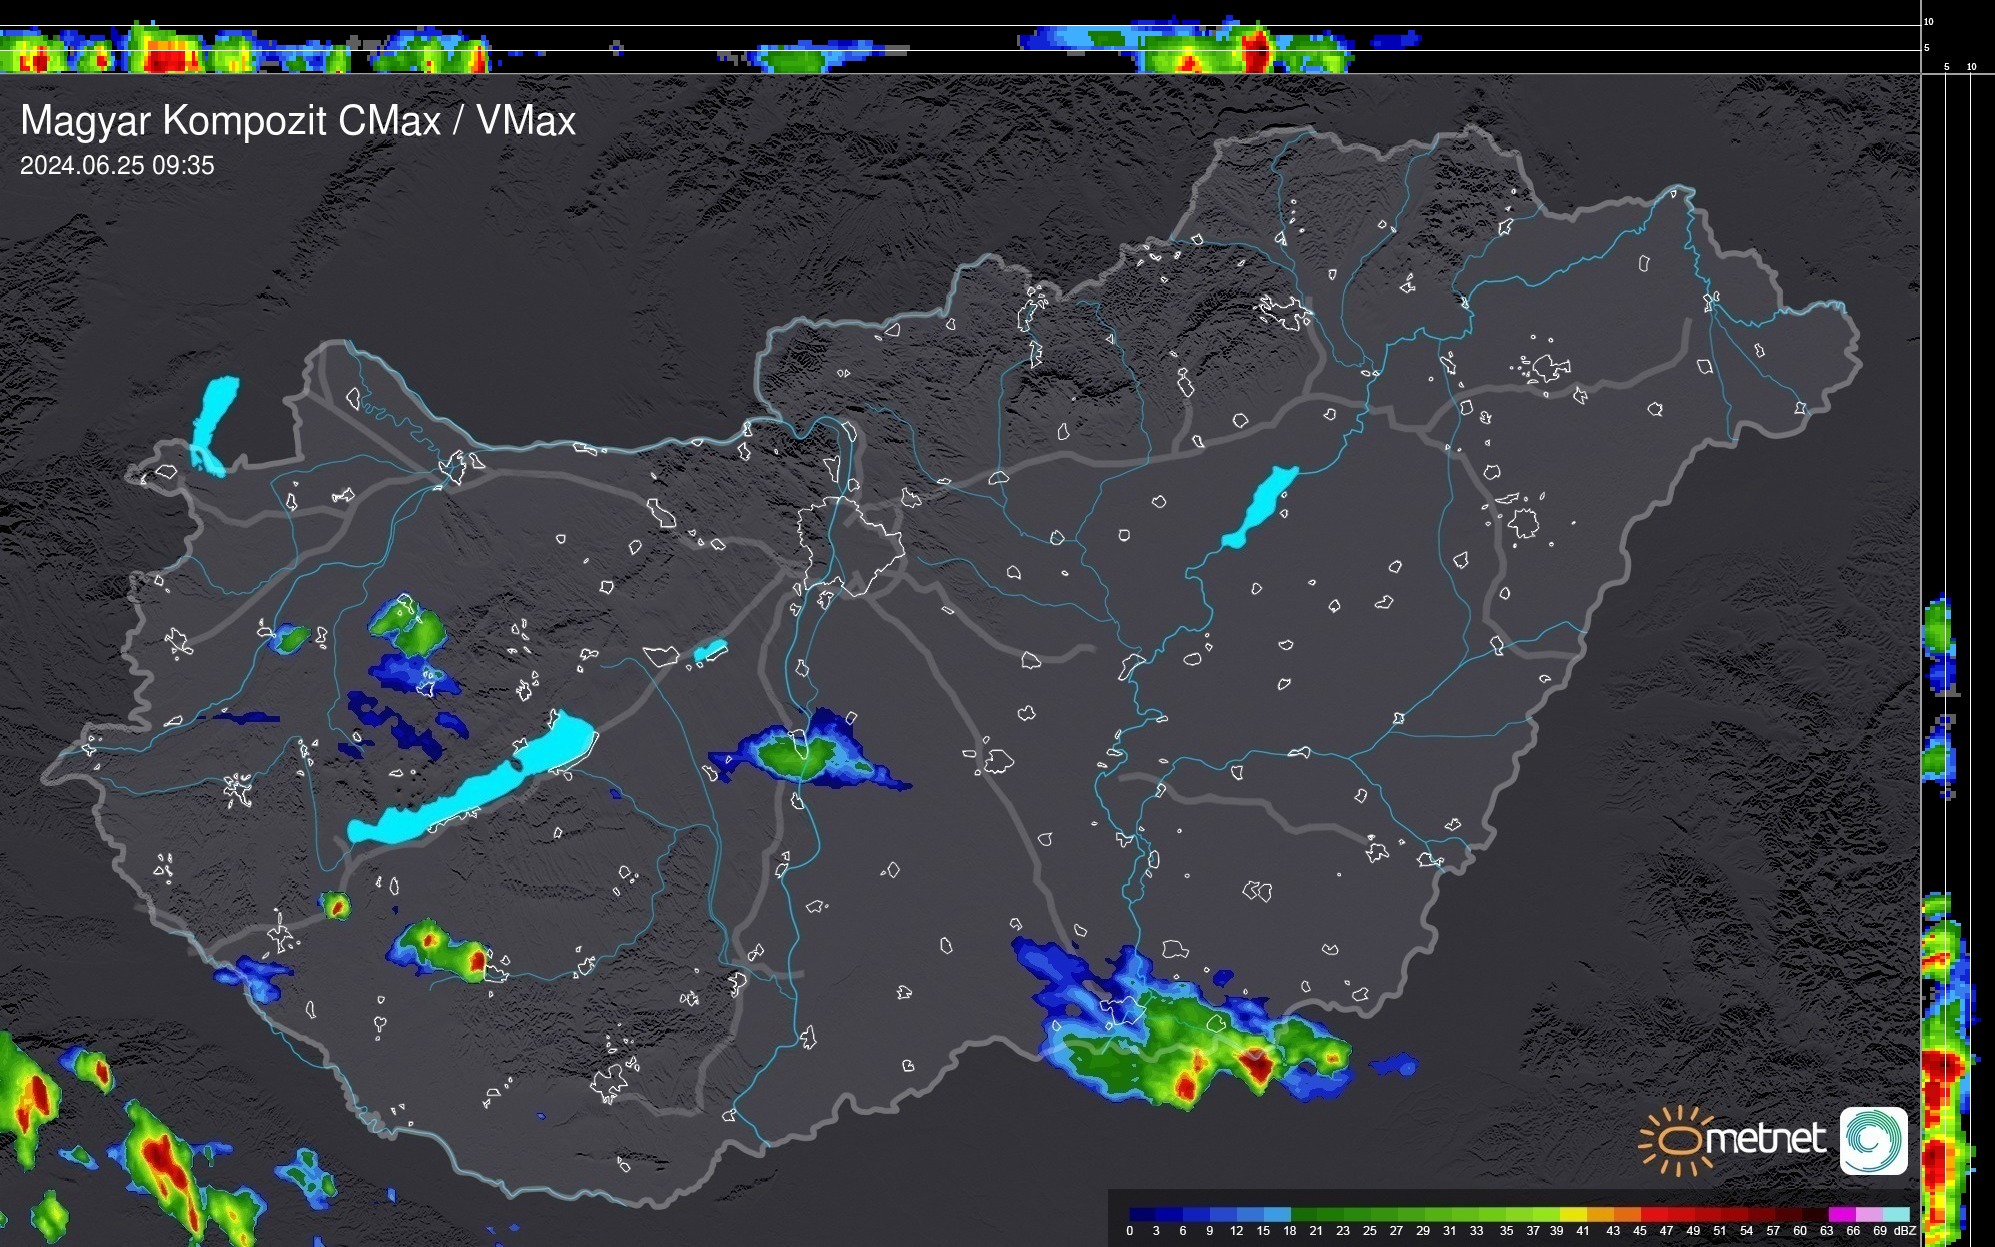
Task: Click the dBZ unit label in the legend
Action: point(1905,1231)
